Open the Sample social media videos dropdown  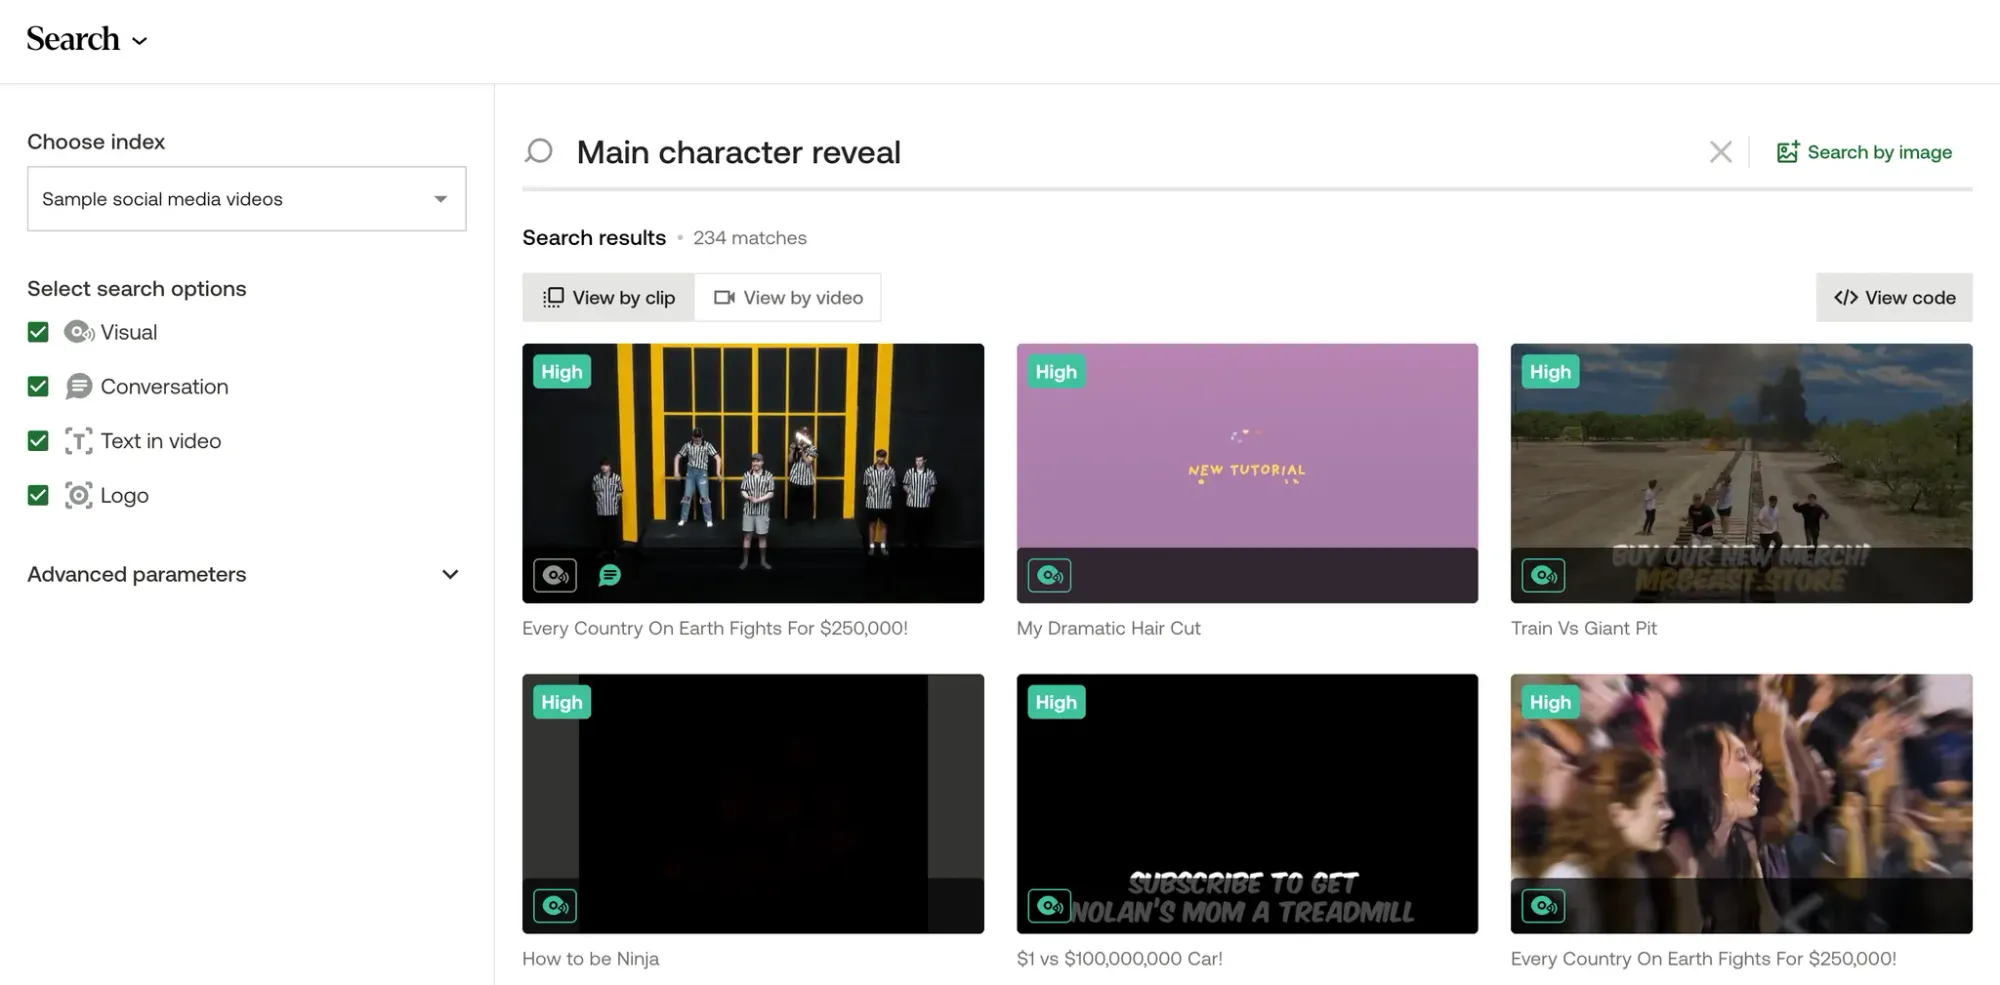(x=246, y=199)
